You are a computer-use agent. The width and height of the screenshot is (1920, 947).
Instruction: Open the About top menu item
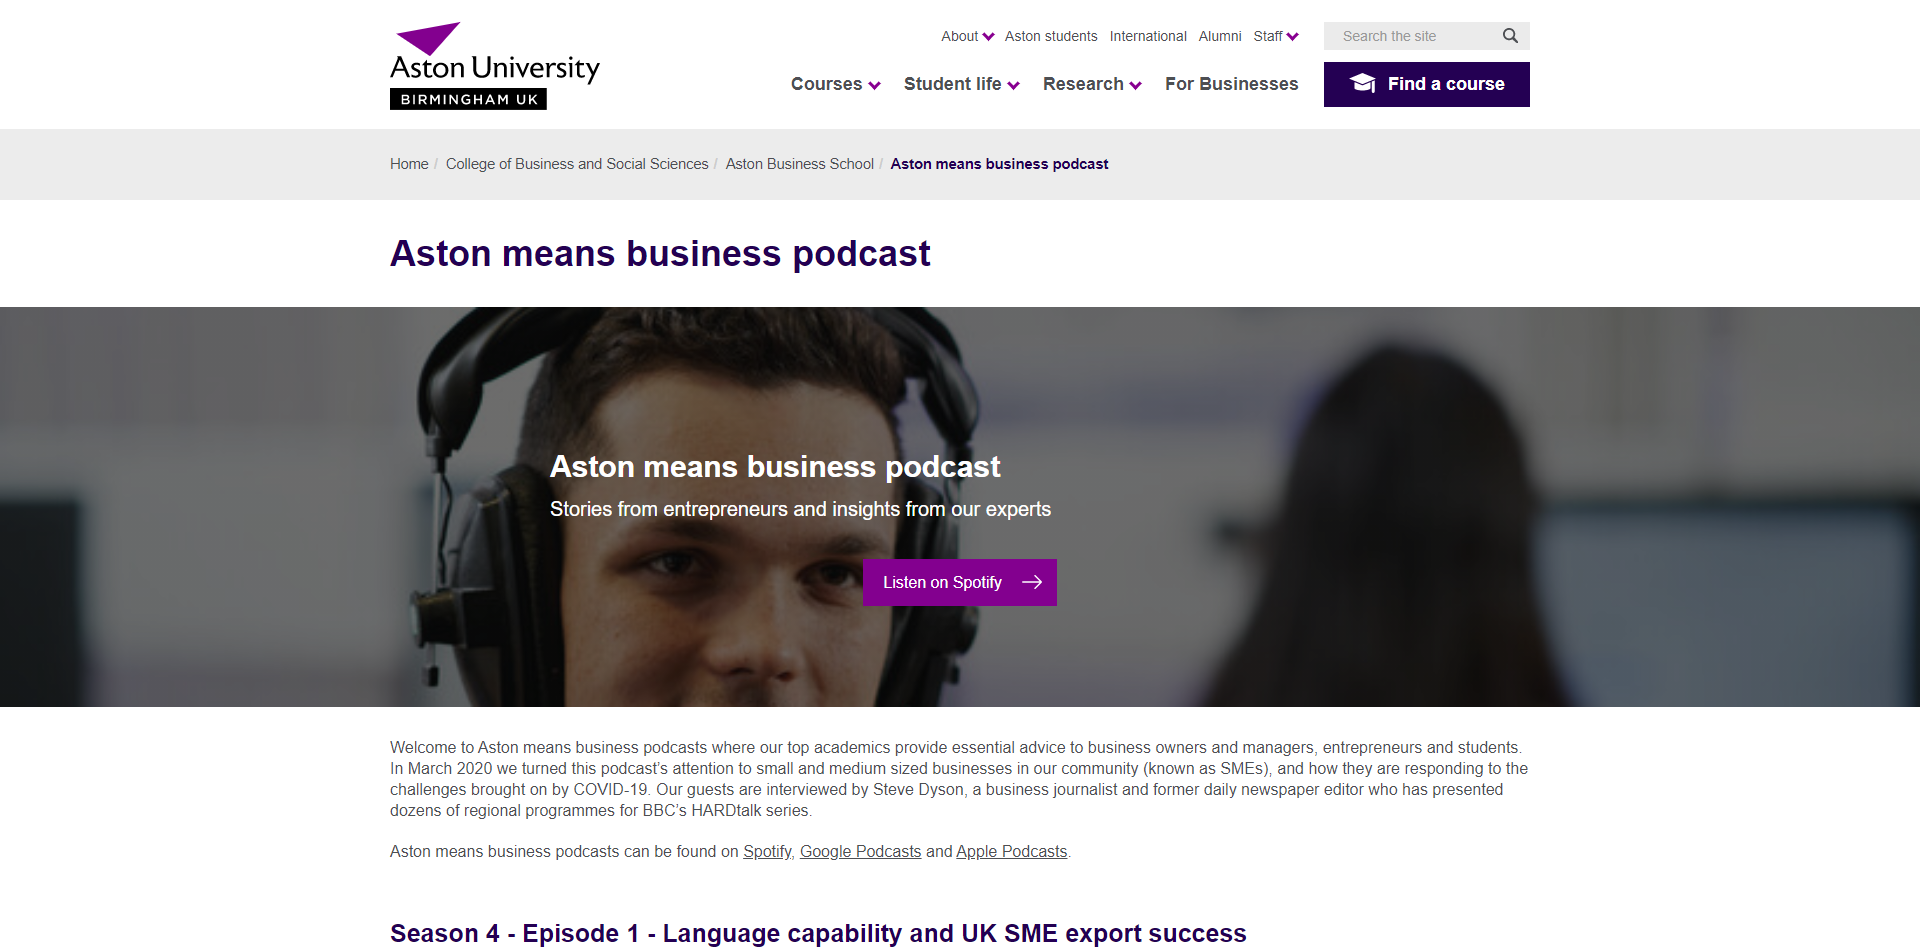point(959,36)
